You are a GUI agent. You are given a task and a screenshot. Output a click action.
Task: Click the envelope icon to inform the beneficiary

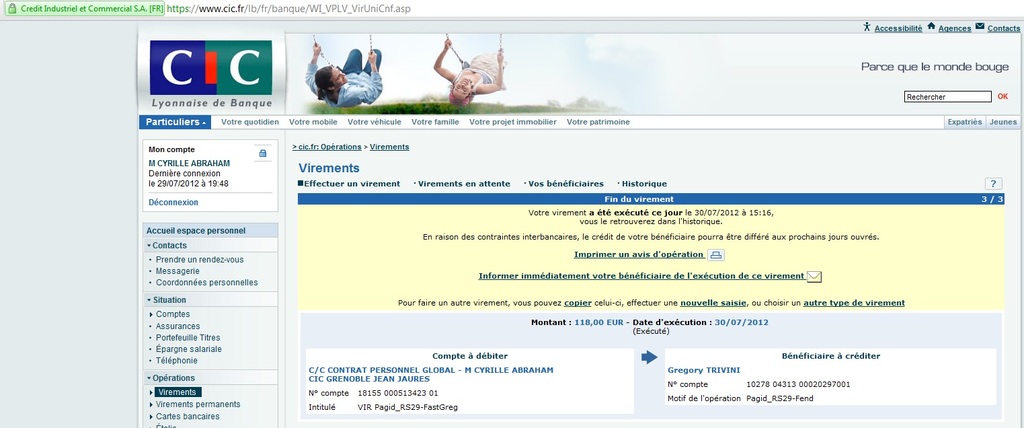(814, 276)
